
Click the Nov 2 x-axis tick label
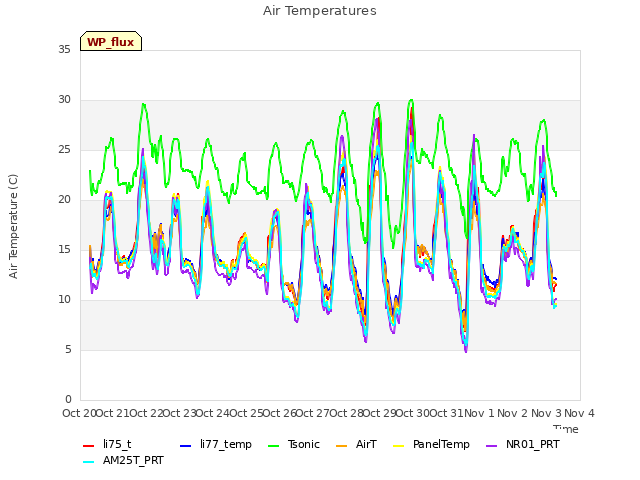pos(513,413)
